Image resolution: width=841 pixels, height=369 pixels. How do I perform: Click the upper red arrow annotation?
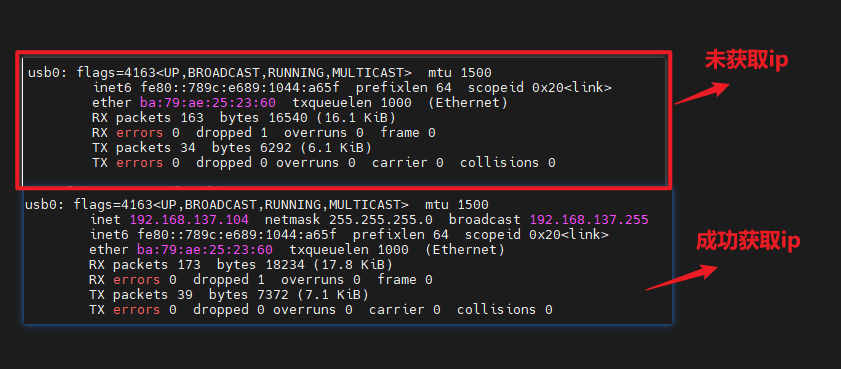coord(702,93)
